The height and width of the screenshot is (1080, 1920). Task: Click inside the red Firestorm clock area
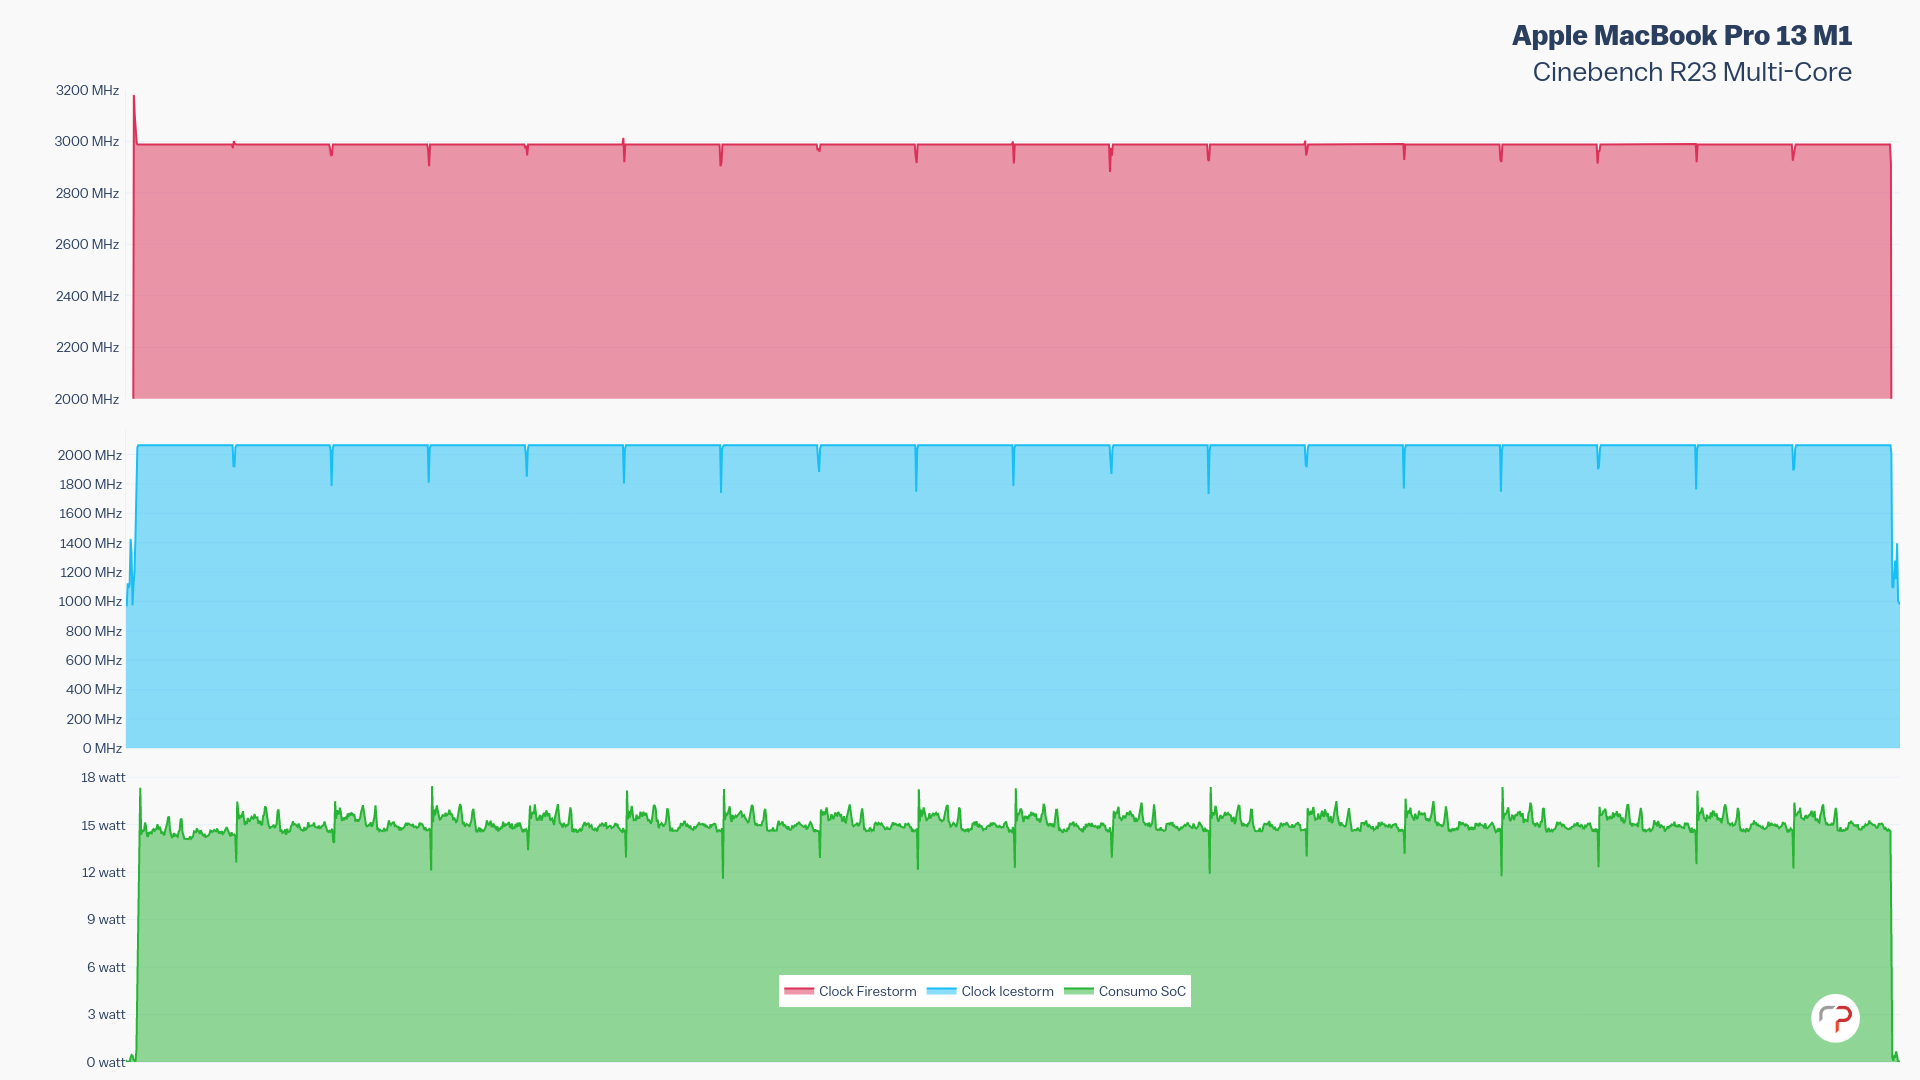point(1000,270)
